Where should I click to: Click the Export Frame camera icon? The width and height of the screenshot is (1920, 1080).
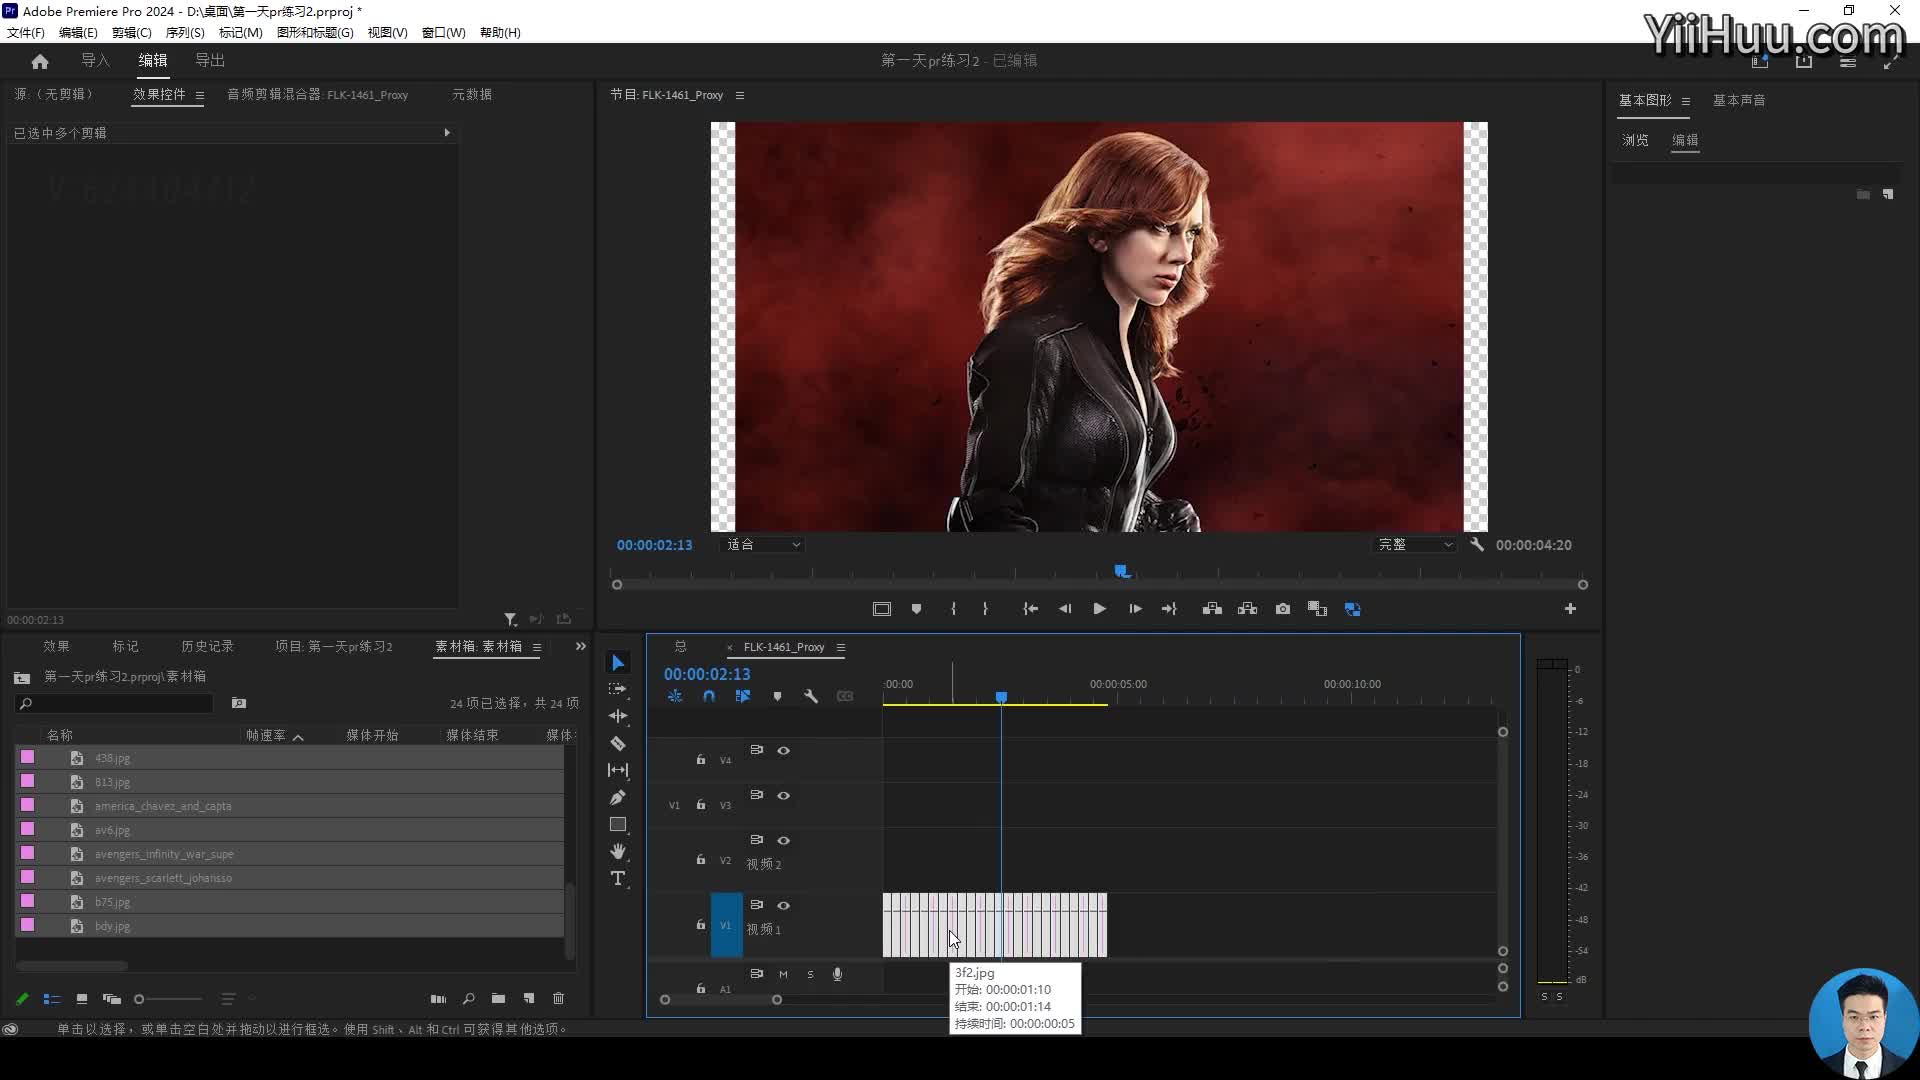(1283, 609)
